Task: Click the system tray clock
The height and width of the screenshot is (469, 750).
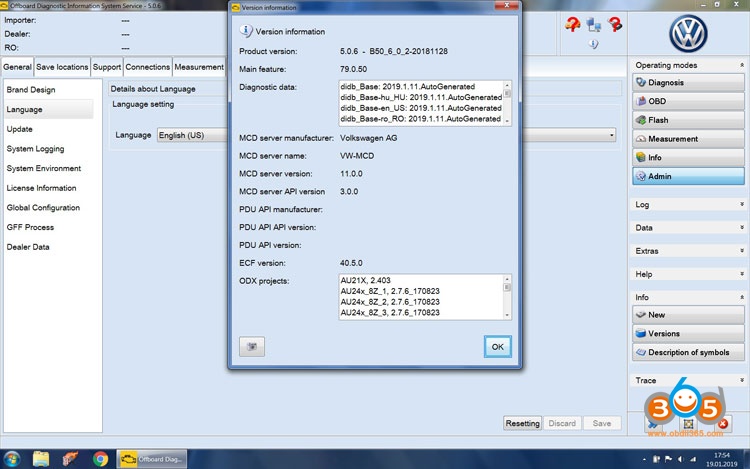Action: (722, 459)
